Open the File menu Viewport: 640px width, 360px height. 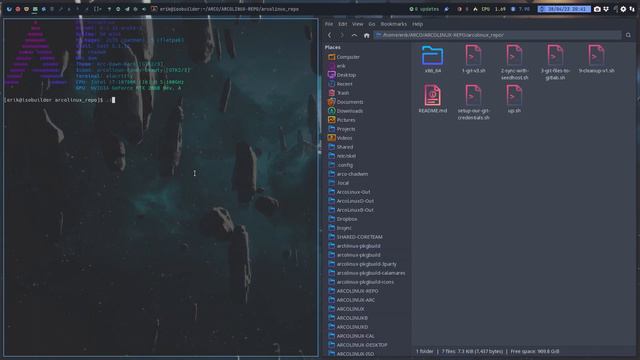pyautogui.click(x=329, y=24)
